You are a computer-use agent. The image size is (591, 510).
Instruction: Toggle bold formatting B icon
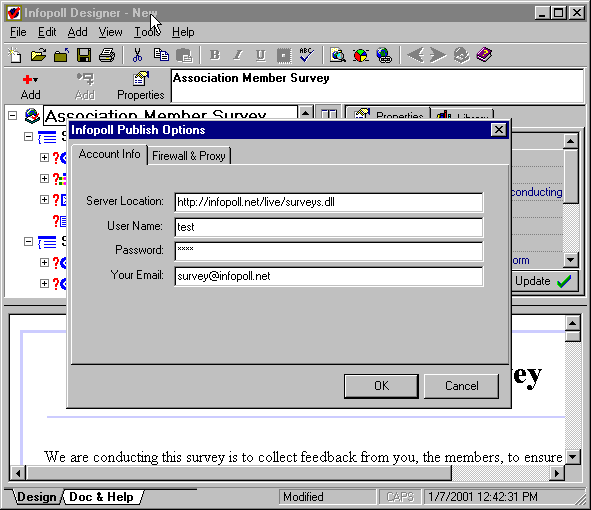coord(215,55)
